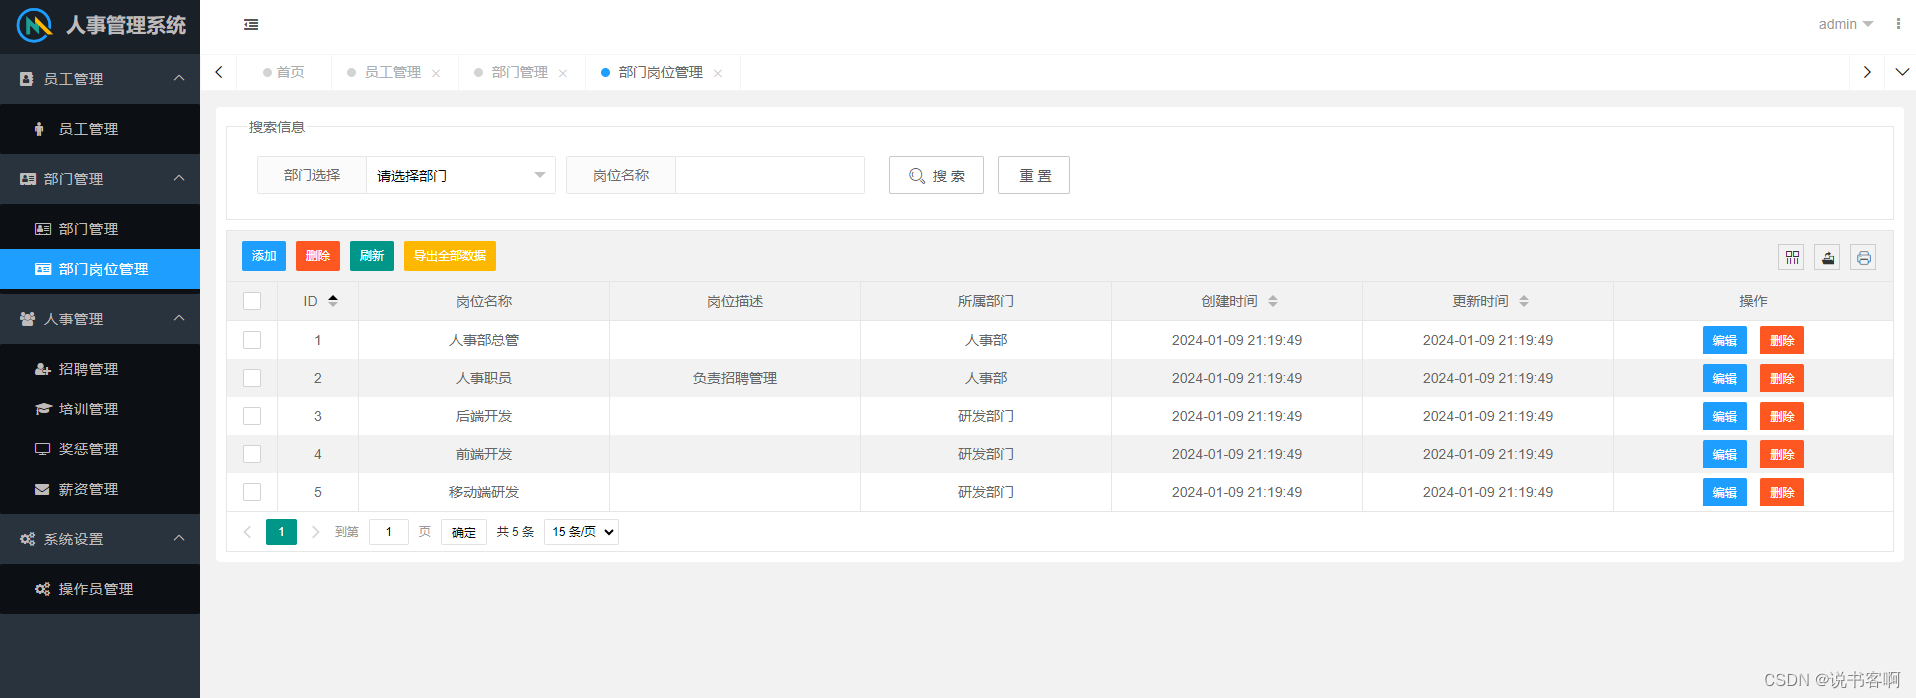
Task: Collapse 人事管理 sidebar group
Action: (x=100, y=319)
